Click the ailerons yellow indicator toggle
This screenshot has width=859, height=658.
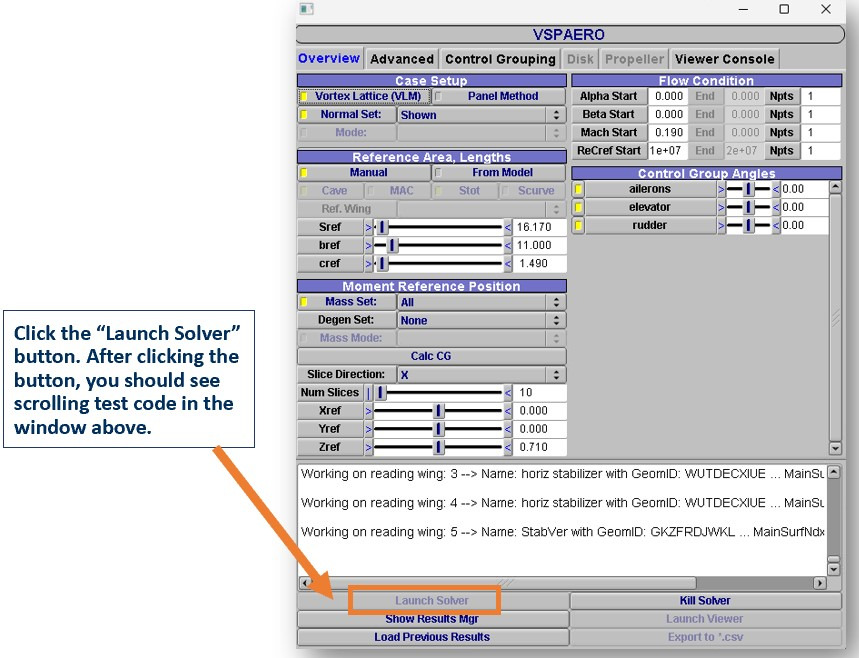[x=578, y=189]
